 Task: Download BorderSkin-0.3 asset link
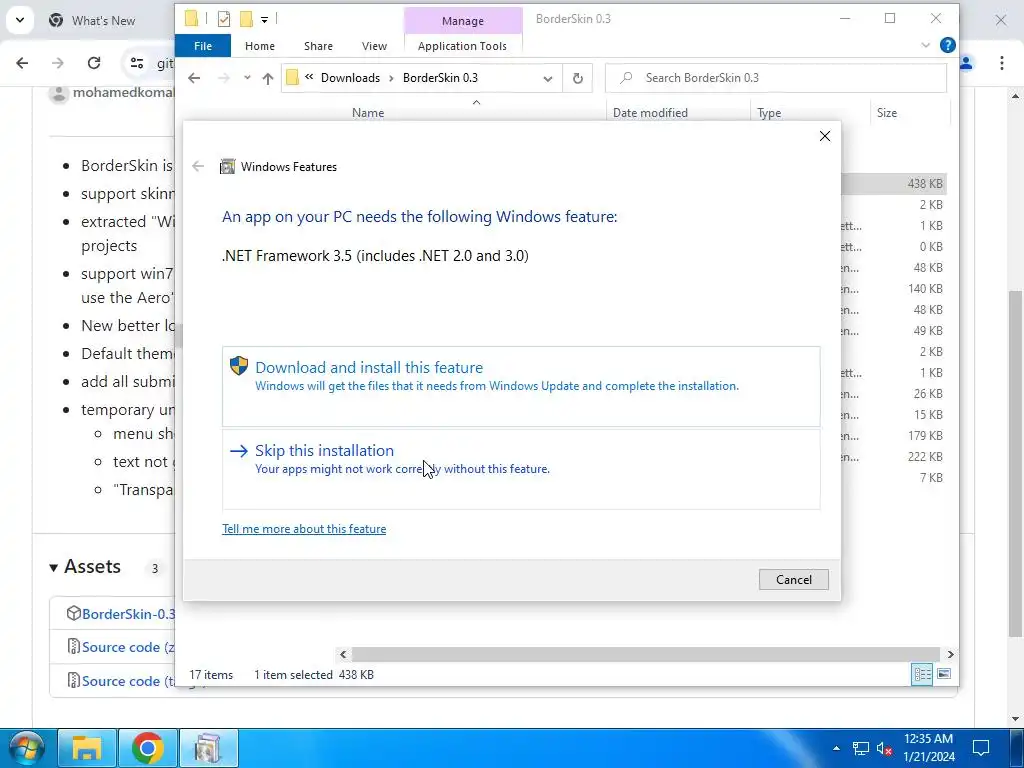click(x=129, y=615)
